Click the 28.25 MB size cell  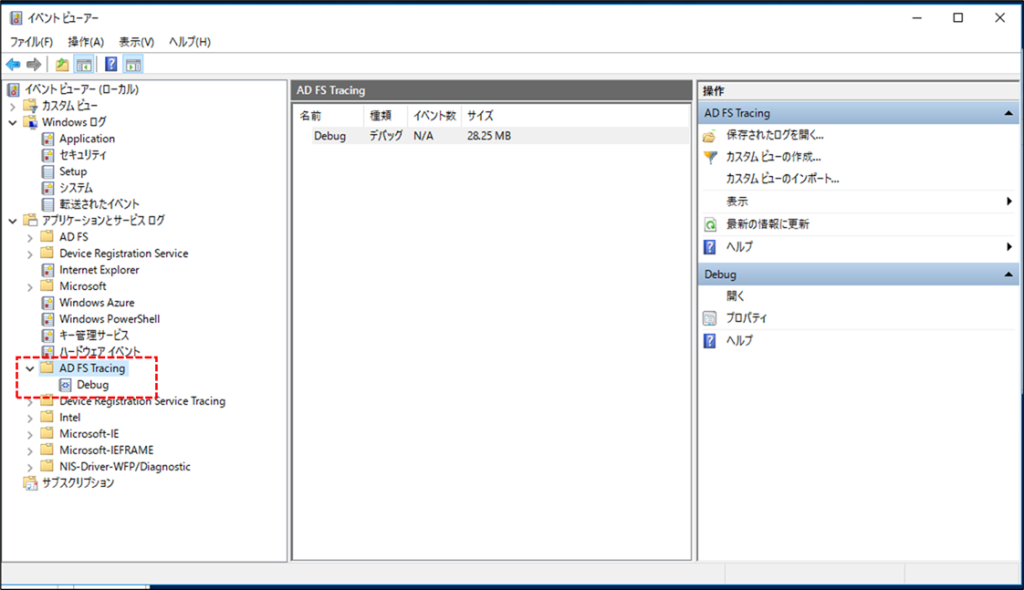[489, 136]
